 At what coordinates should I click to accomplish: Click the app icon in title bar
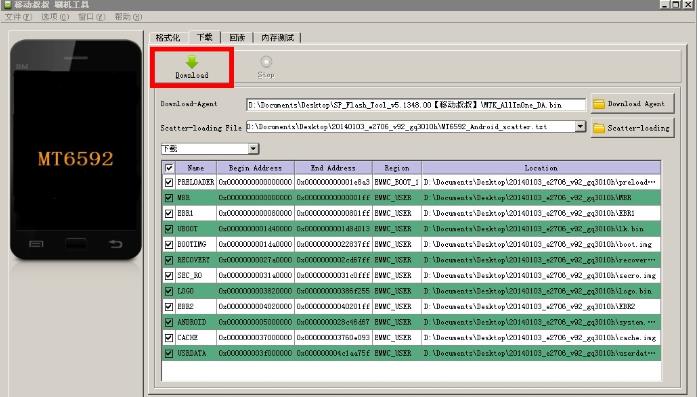click(x=8, y=4)
